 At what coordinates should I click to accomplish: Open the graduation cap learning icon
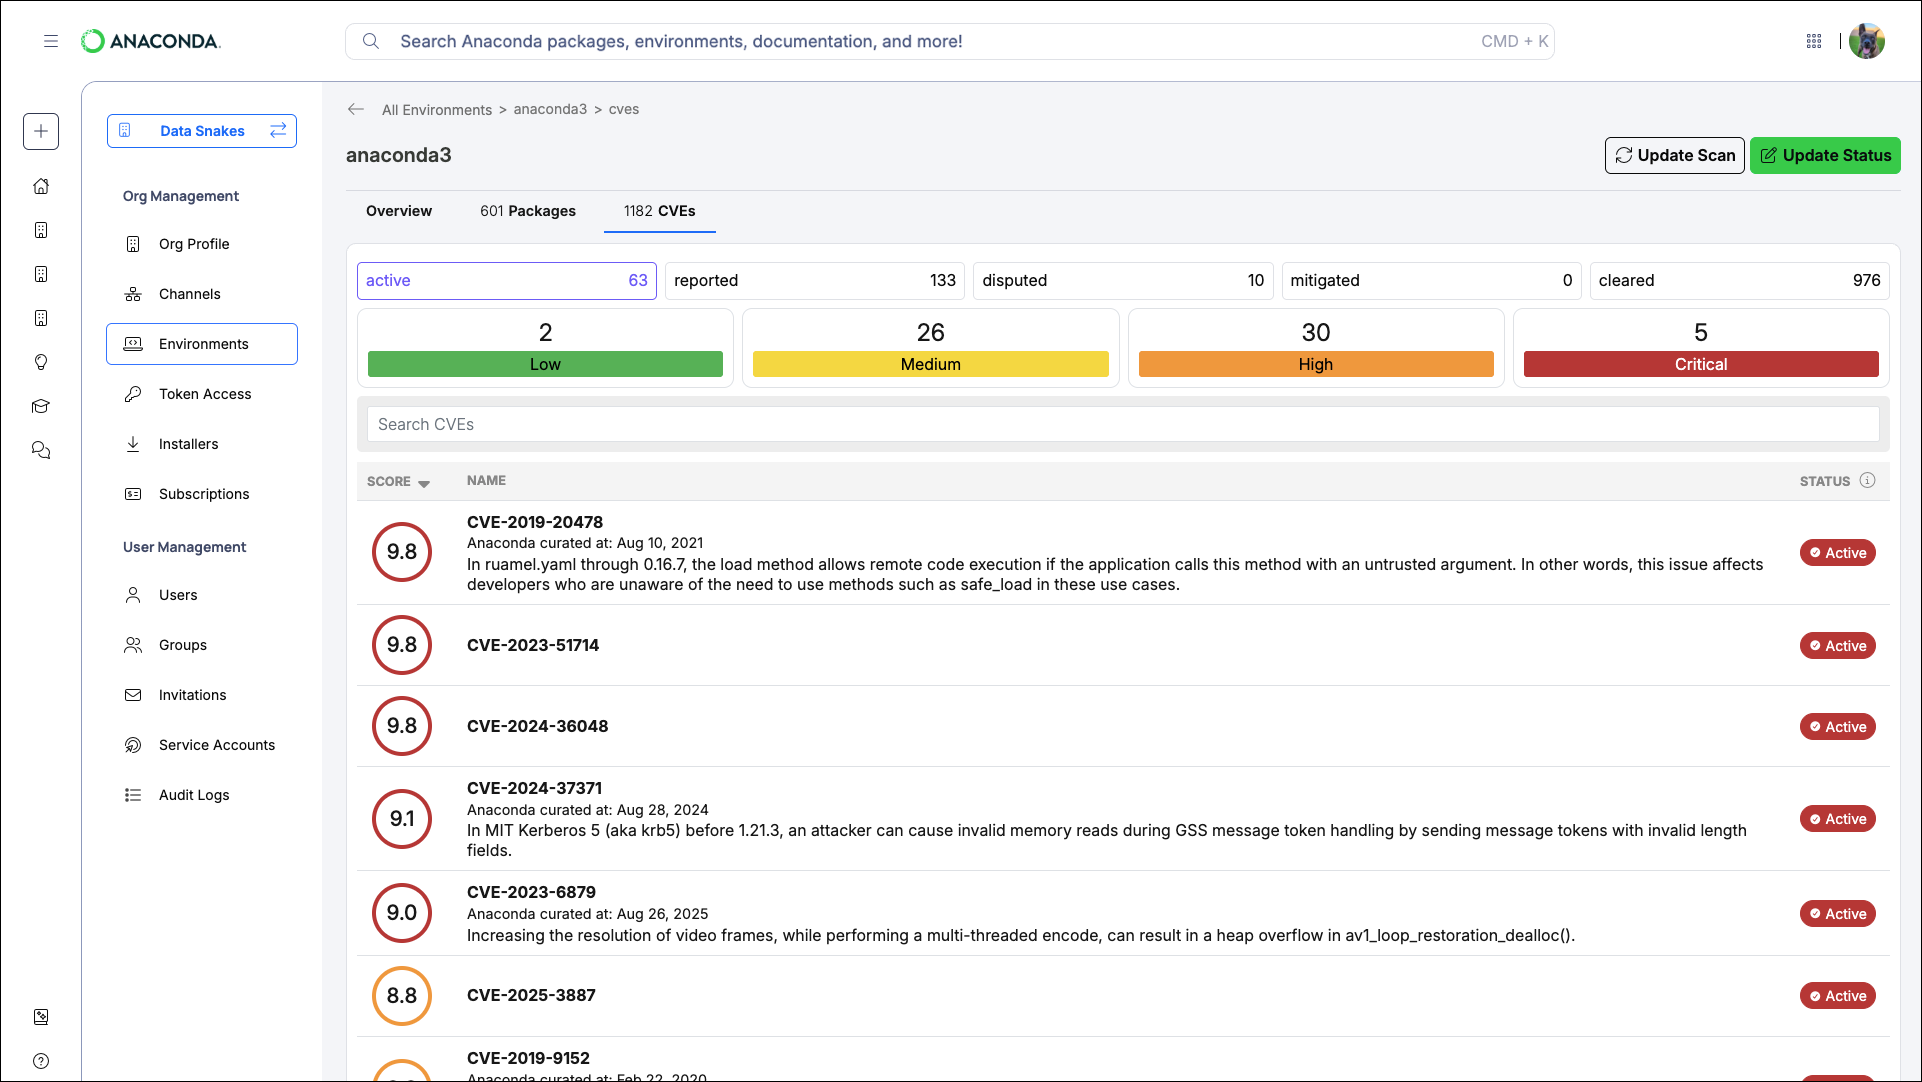[41, 406]
